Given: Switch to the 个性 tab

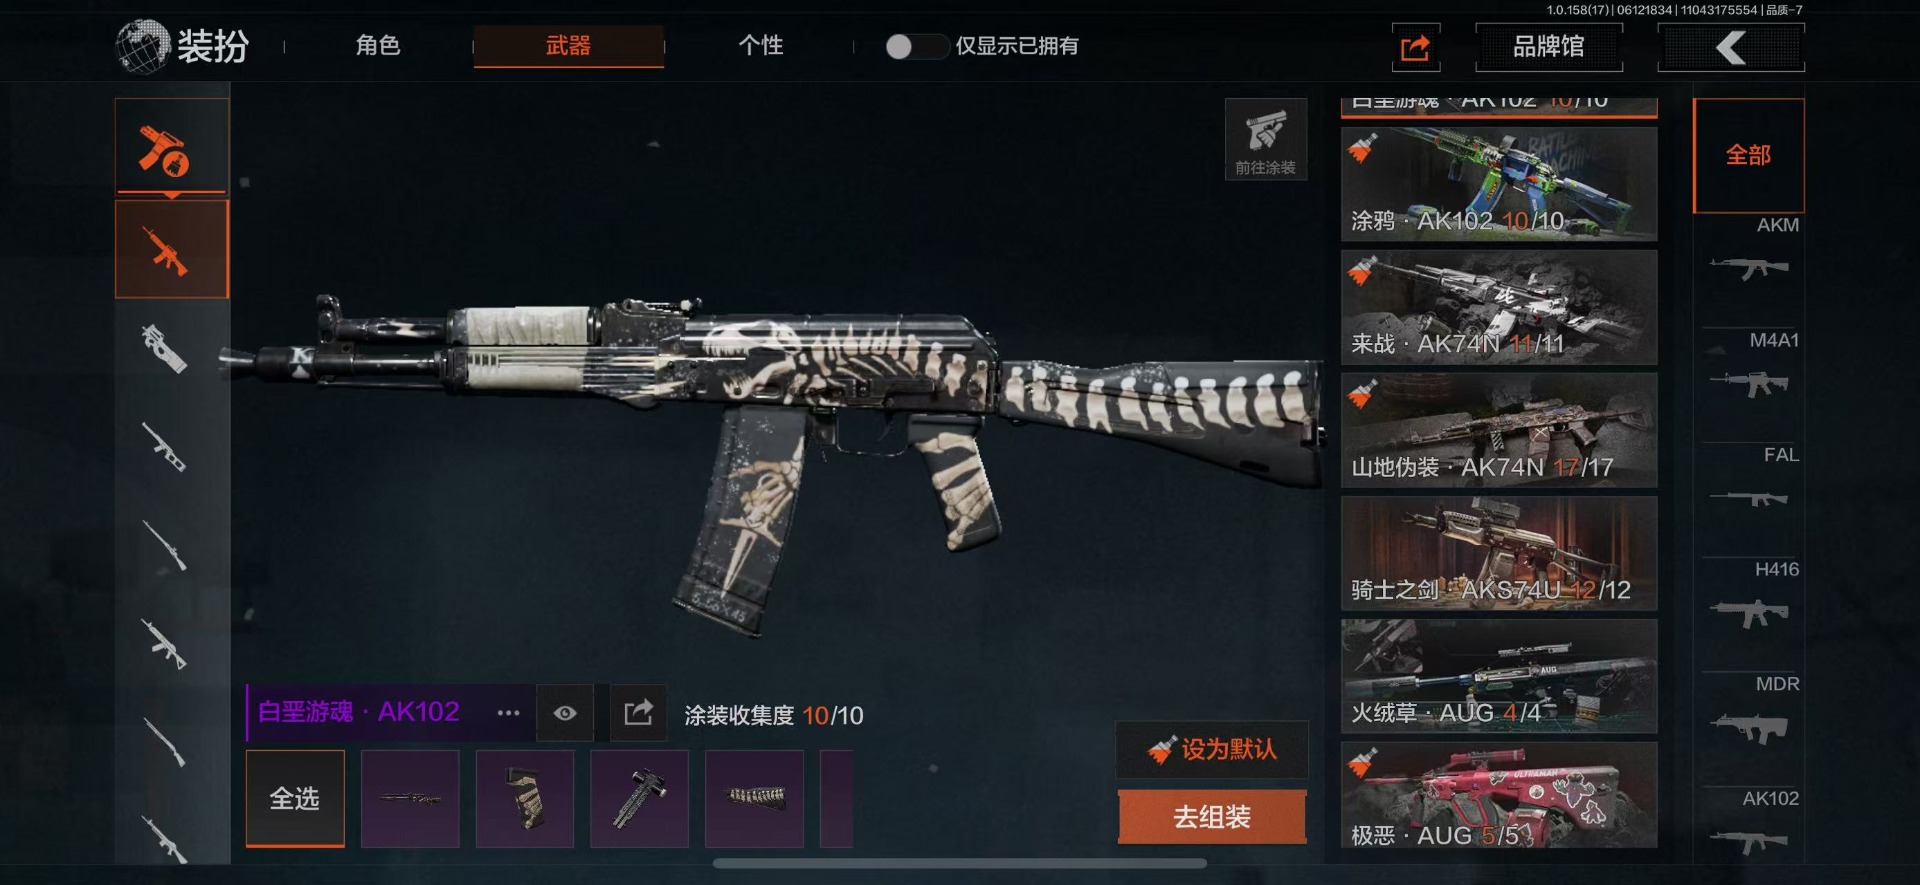Looking at the screenshot, I should click(x=760, y=46).
